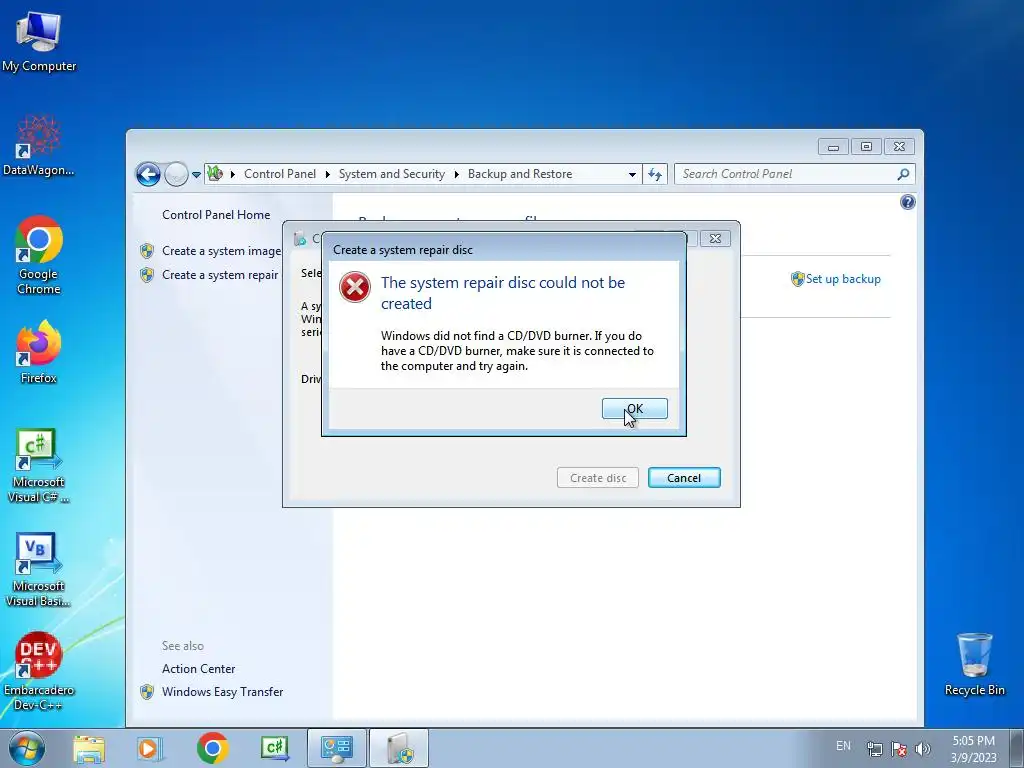Viewport: 1024px width, 768px height.
Task: Open Control Panel Home
Action: tap(216, 215)
